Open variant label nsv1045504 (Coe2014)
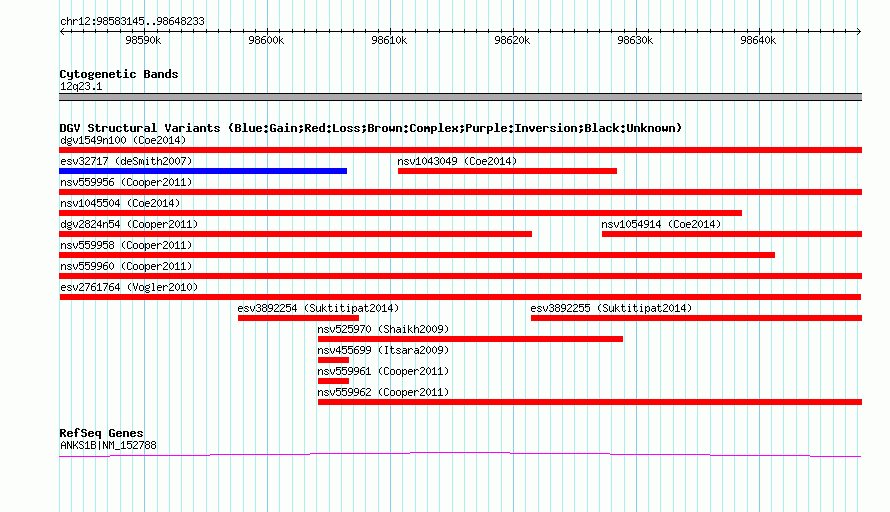The height and width of the screenshot is (512, 890). (120, 203)
